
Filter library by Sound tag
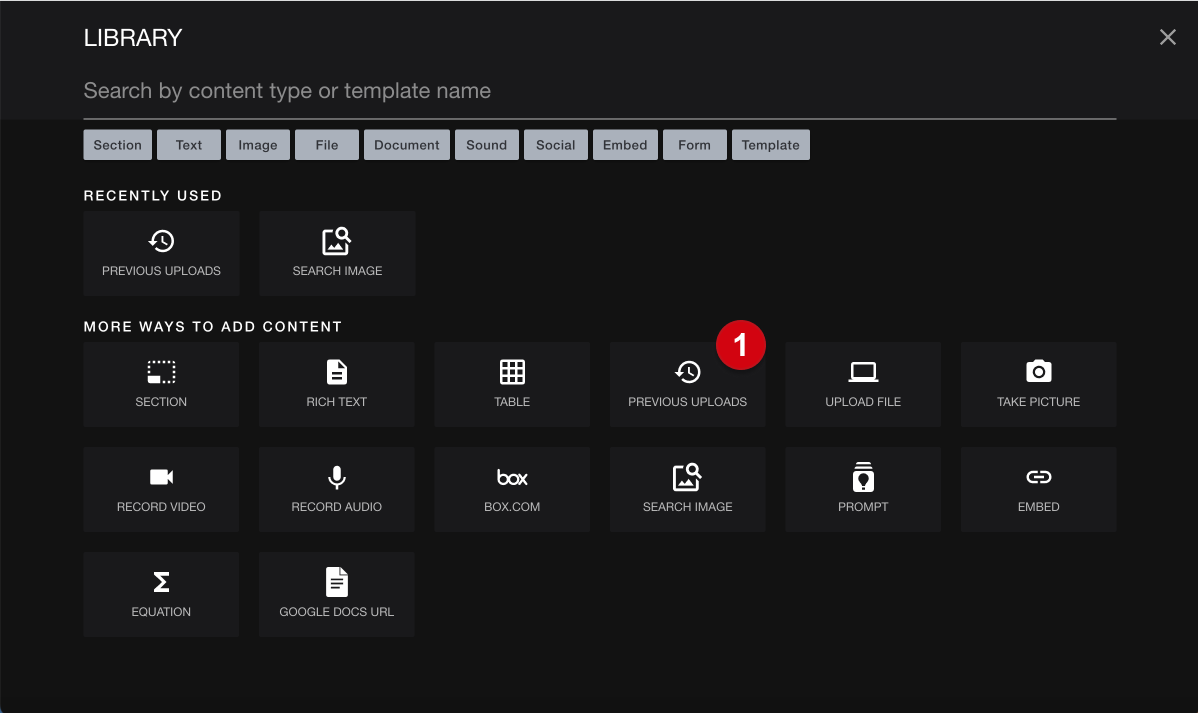coord(487,145)
